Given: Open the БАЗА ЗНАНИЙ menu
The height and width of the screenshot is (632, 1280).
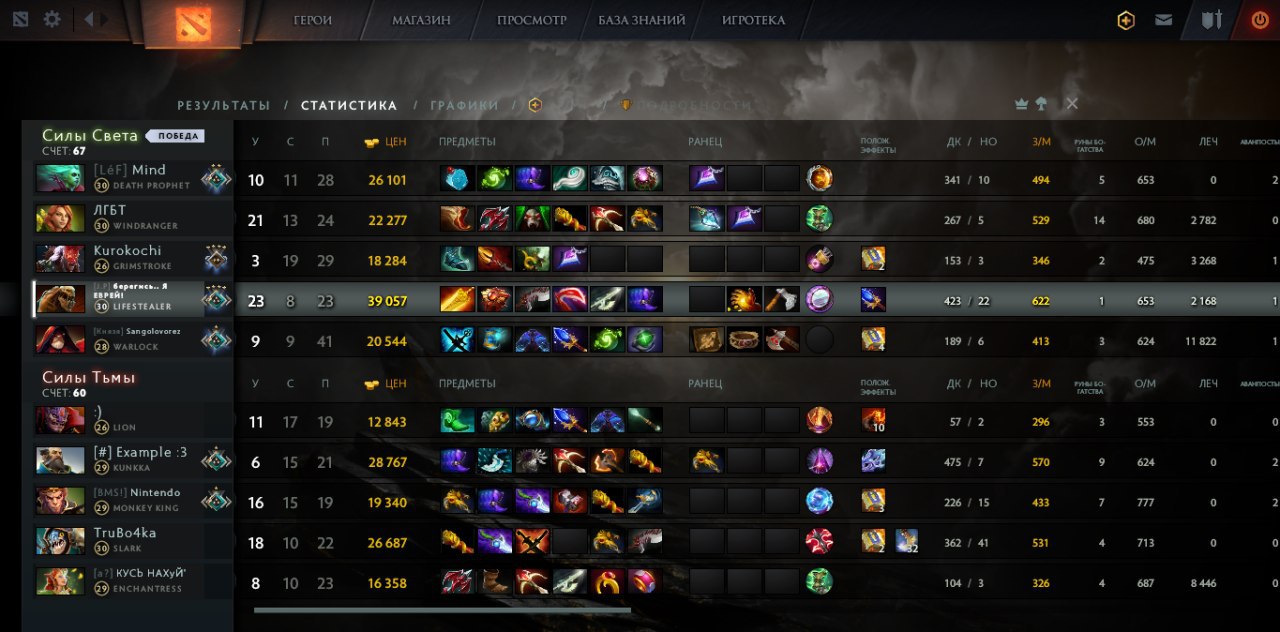Looking at the screenshot, I should click(642, 20).
